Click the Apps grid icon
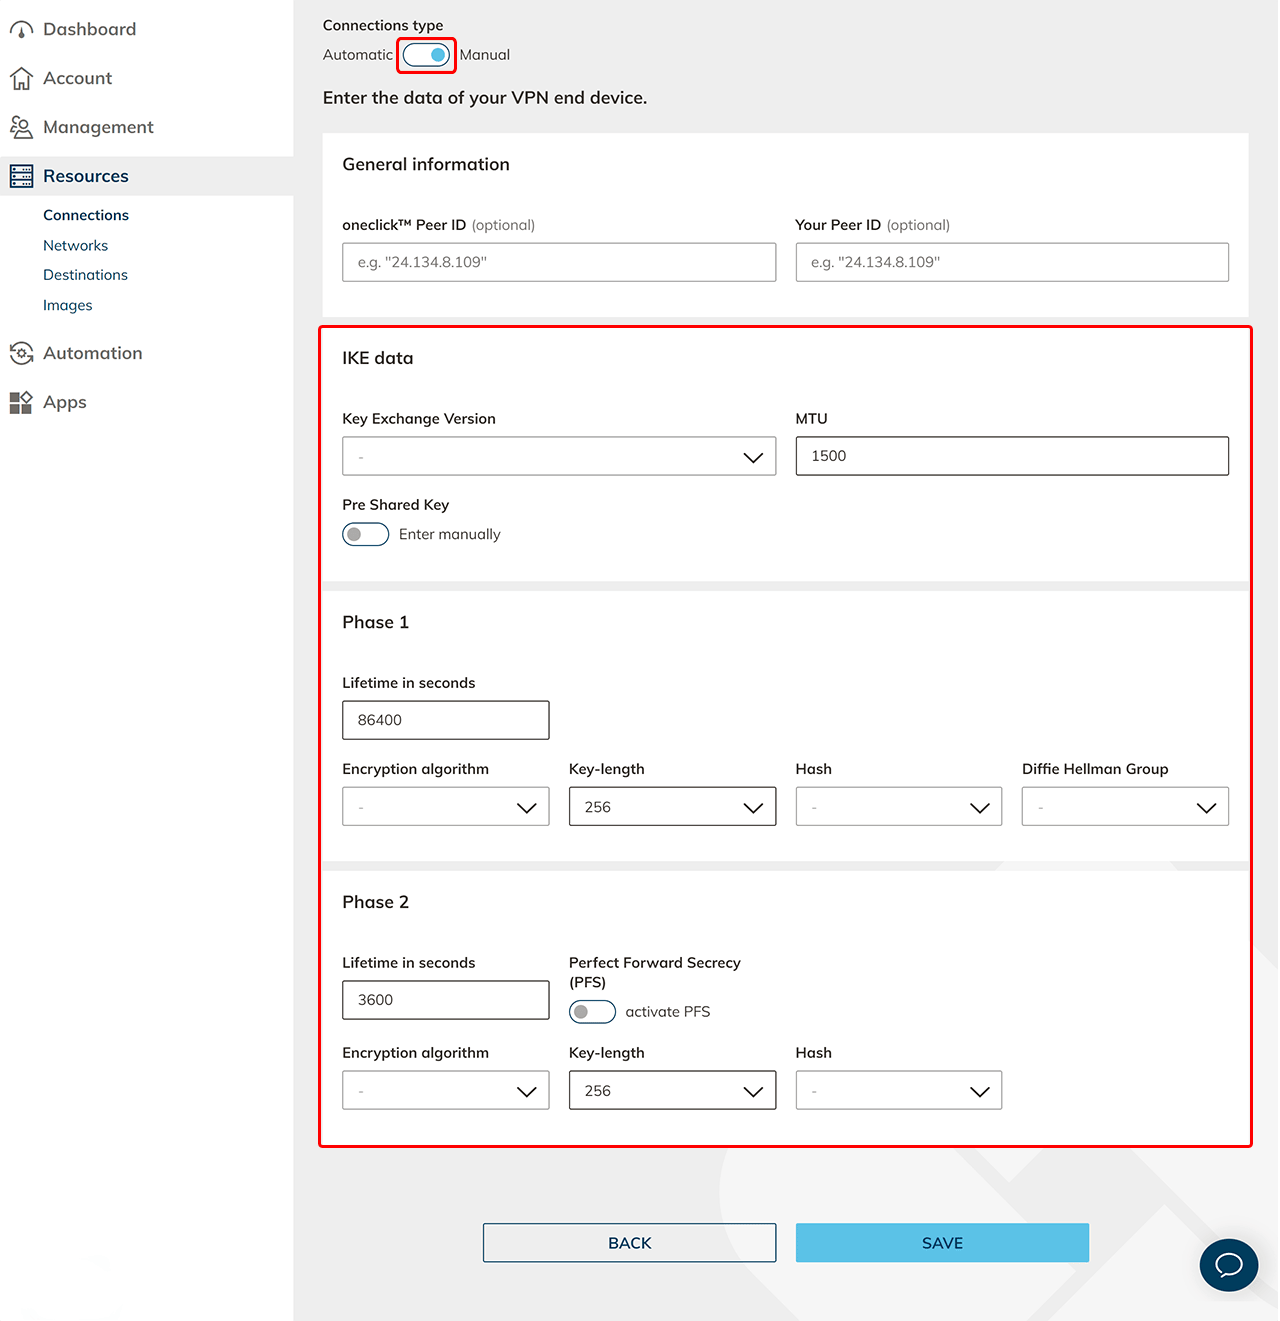Screen dimensions: 1280x1321 click(21, 402)
